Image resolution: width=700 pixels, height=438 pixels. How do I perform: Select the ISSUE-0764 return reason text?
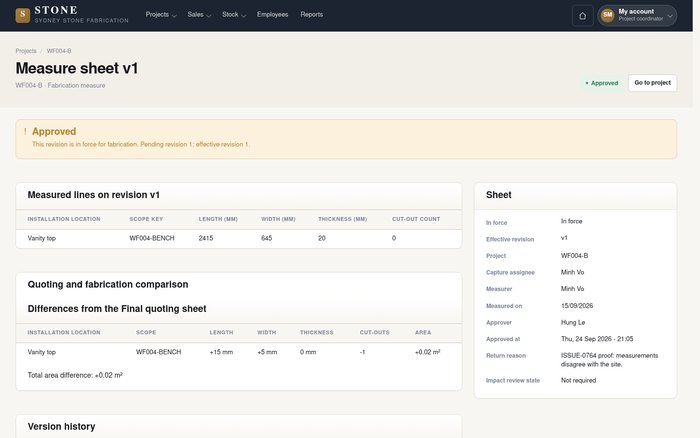tap(609, 360)
